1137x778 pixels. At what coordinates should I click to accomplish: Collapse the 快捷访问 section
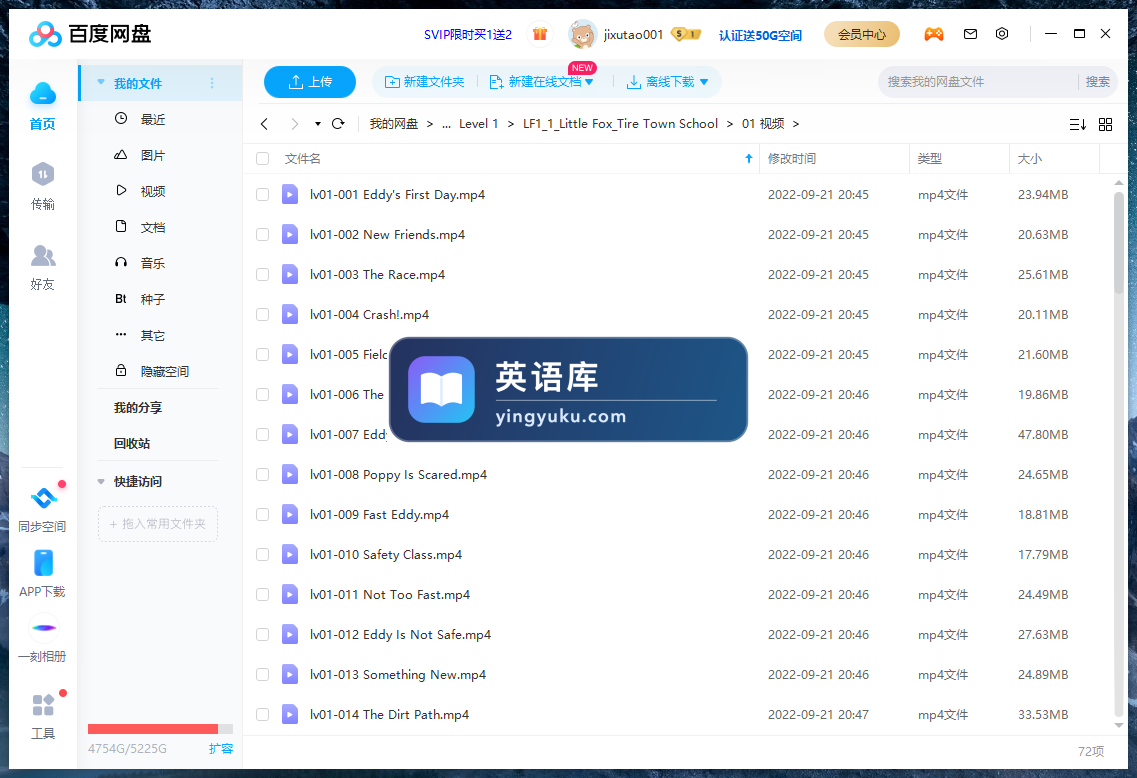[101, 481]
